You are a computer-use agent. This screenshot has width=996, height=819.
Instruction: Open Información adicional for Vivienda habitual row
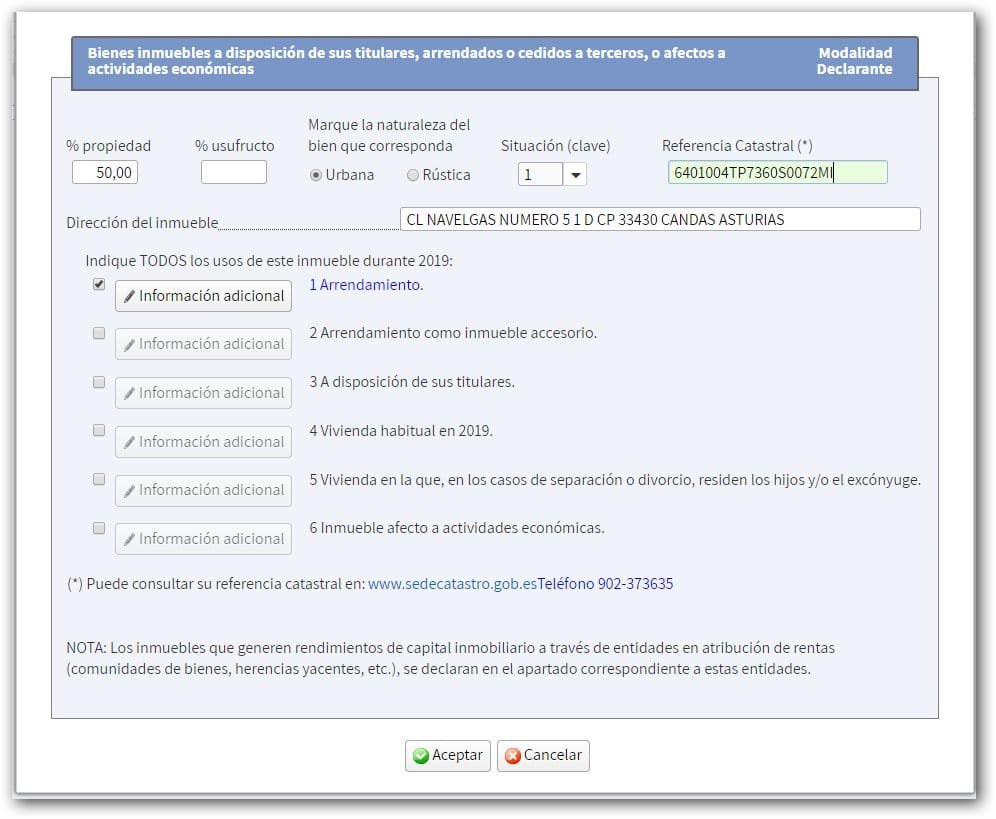(x=203, y=442)
